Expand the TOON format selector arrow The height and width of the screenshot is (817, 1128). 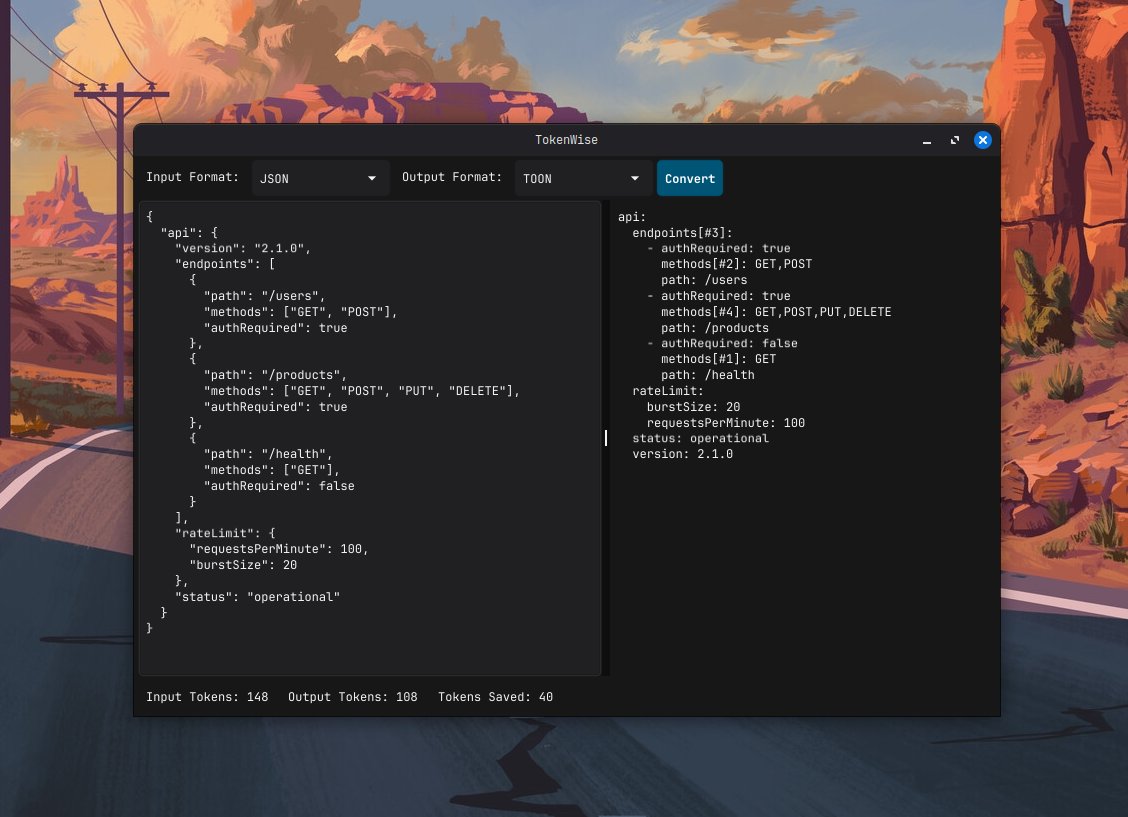tap(634, 177)
